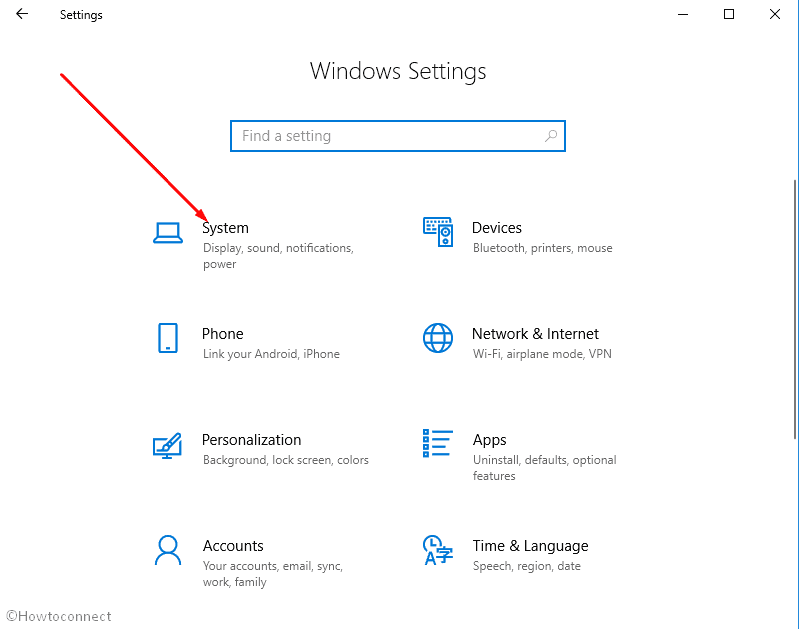799x629 pixels.
Task: Open Apps settings title
Action: 490,440
